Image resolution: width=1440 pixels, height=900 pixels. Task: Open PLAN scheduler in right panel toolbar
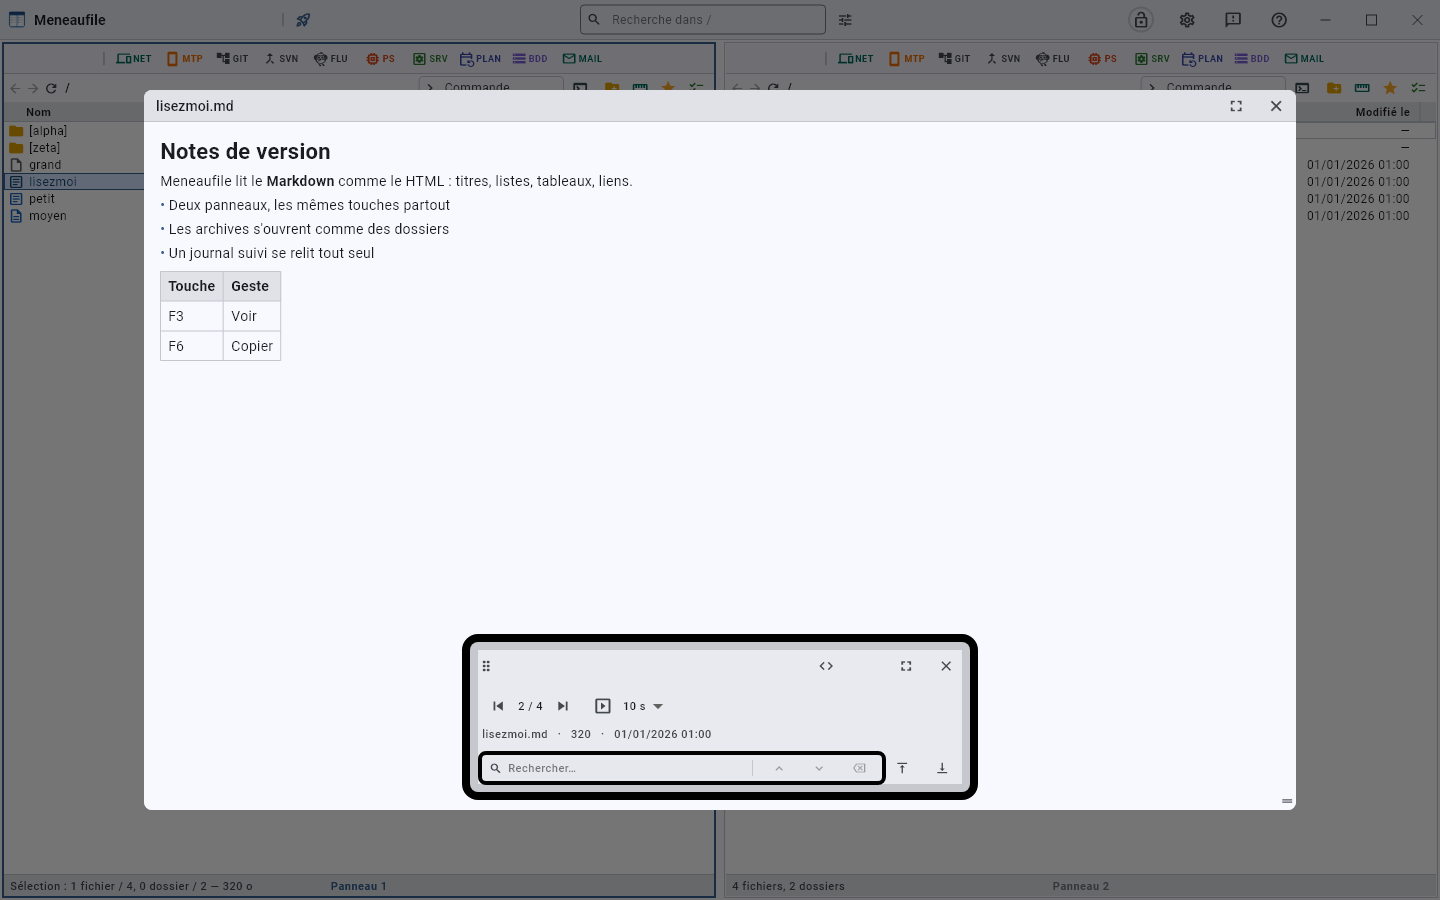point(1203,59)
